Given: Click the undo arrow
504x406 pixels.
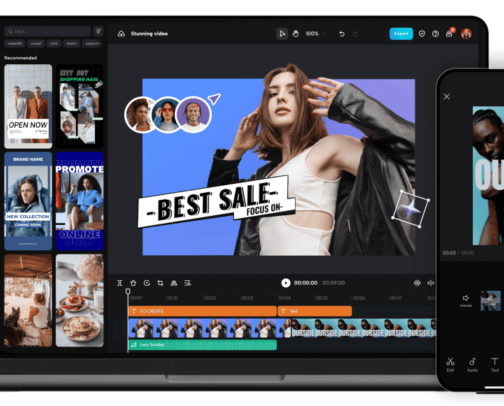Looking at the screenshot, I should [342, 34].
